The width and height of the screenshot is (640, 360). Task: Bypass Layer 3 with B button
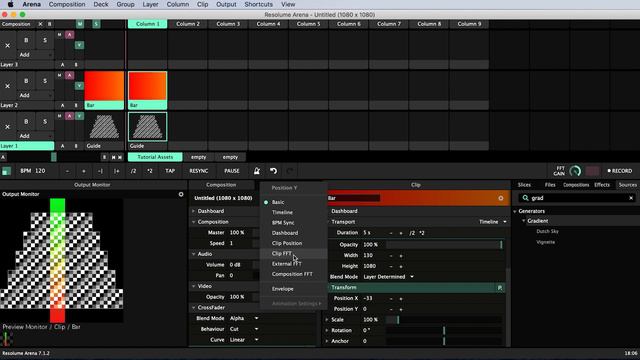click(26, 40)
